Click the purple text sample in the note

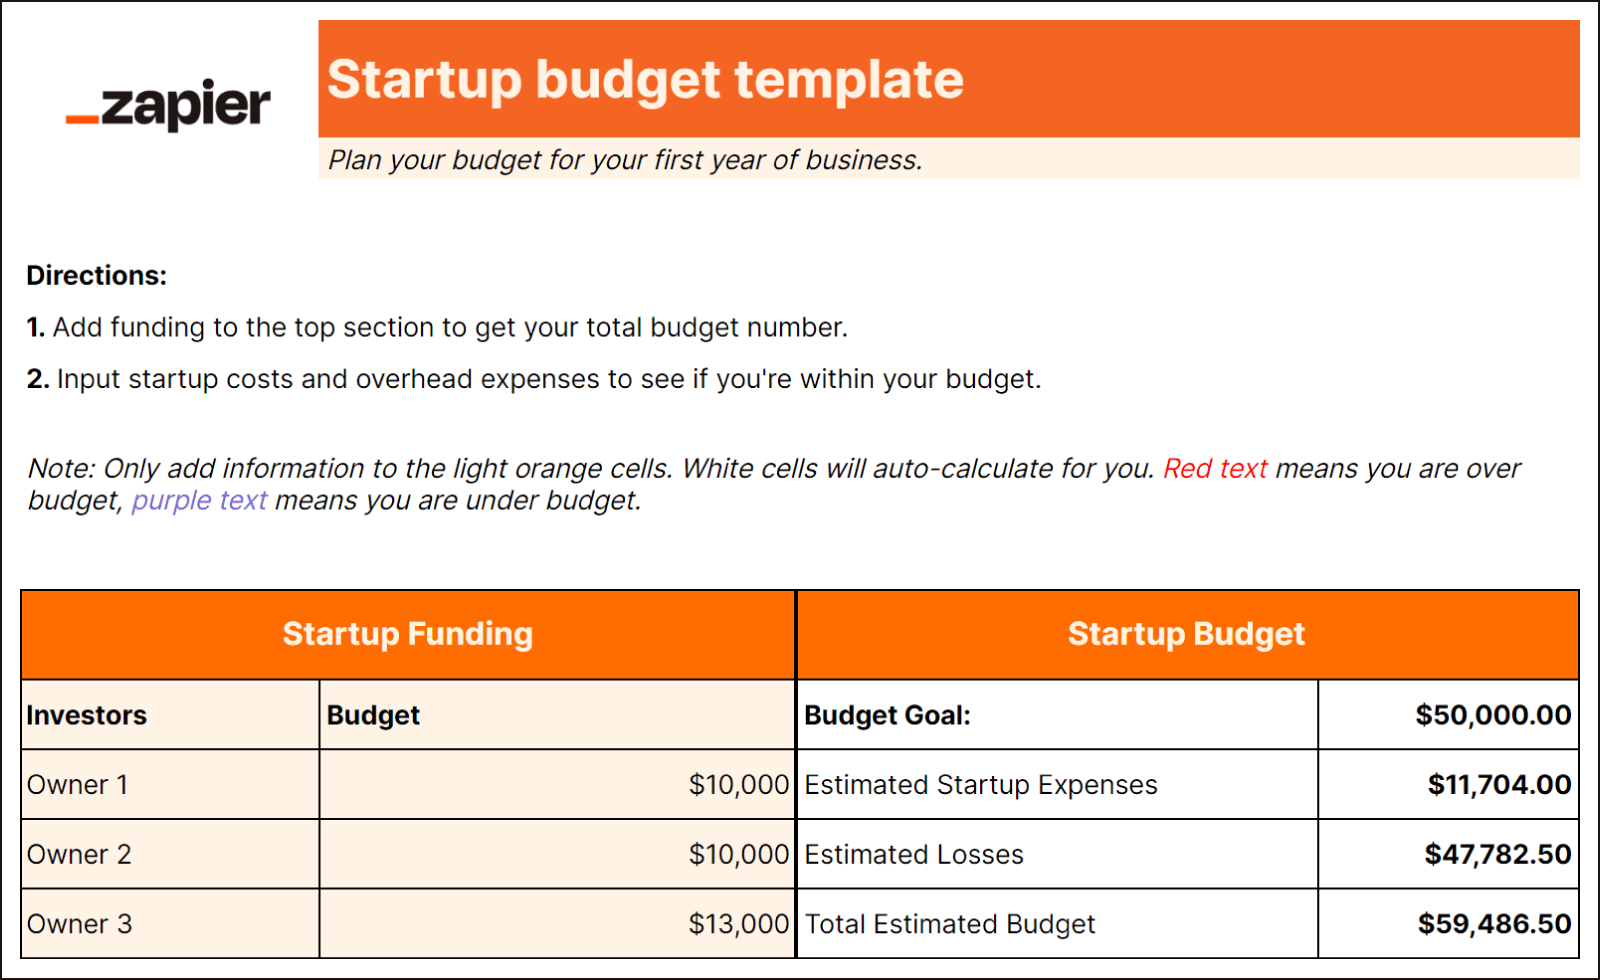pyautogui.click(x=199, y=500)
